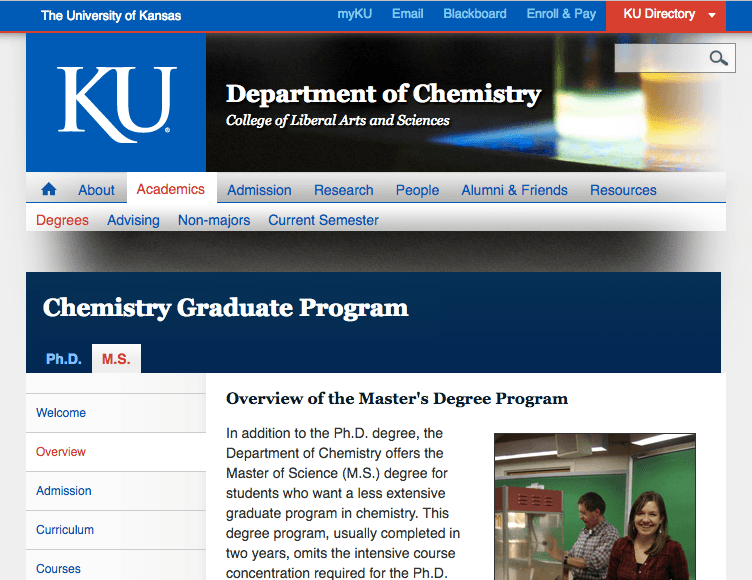Click the search magnifier icon

[718, 59]
